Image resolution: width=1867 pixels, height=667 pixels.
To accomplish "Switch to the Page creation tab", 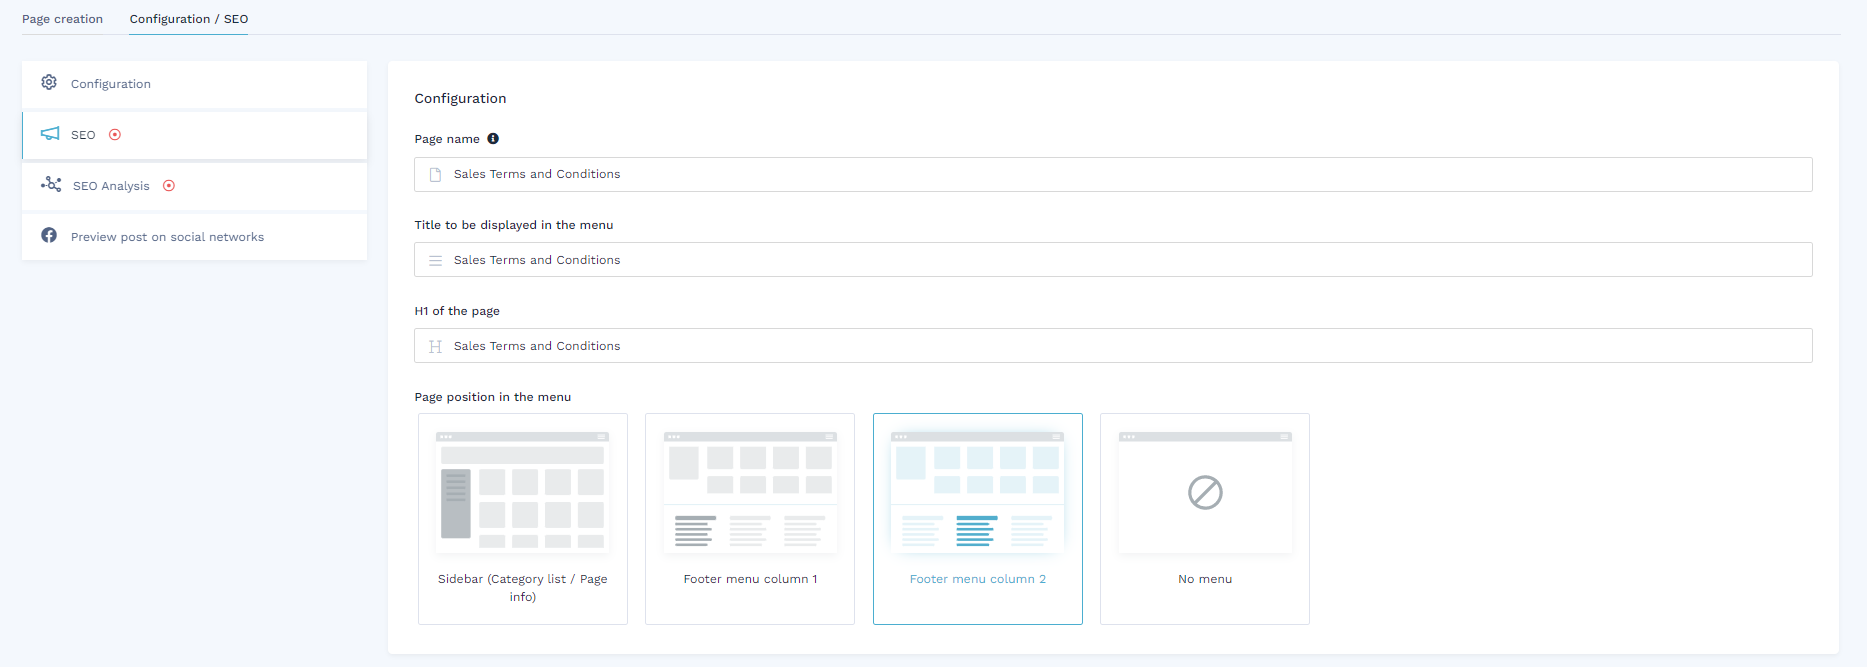I will [62, 19].
